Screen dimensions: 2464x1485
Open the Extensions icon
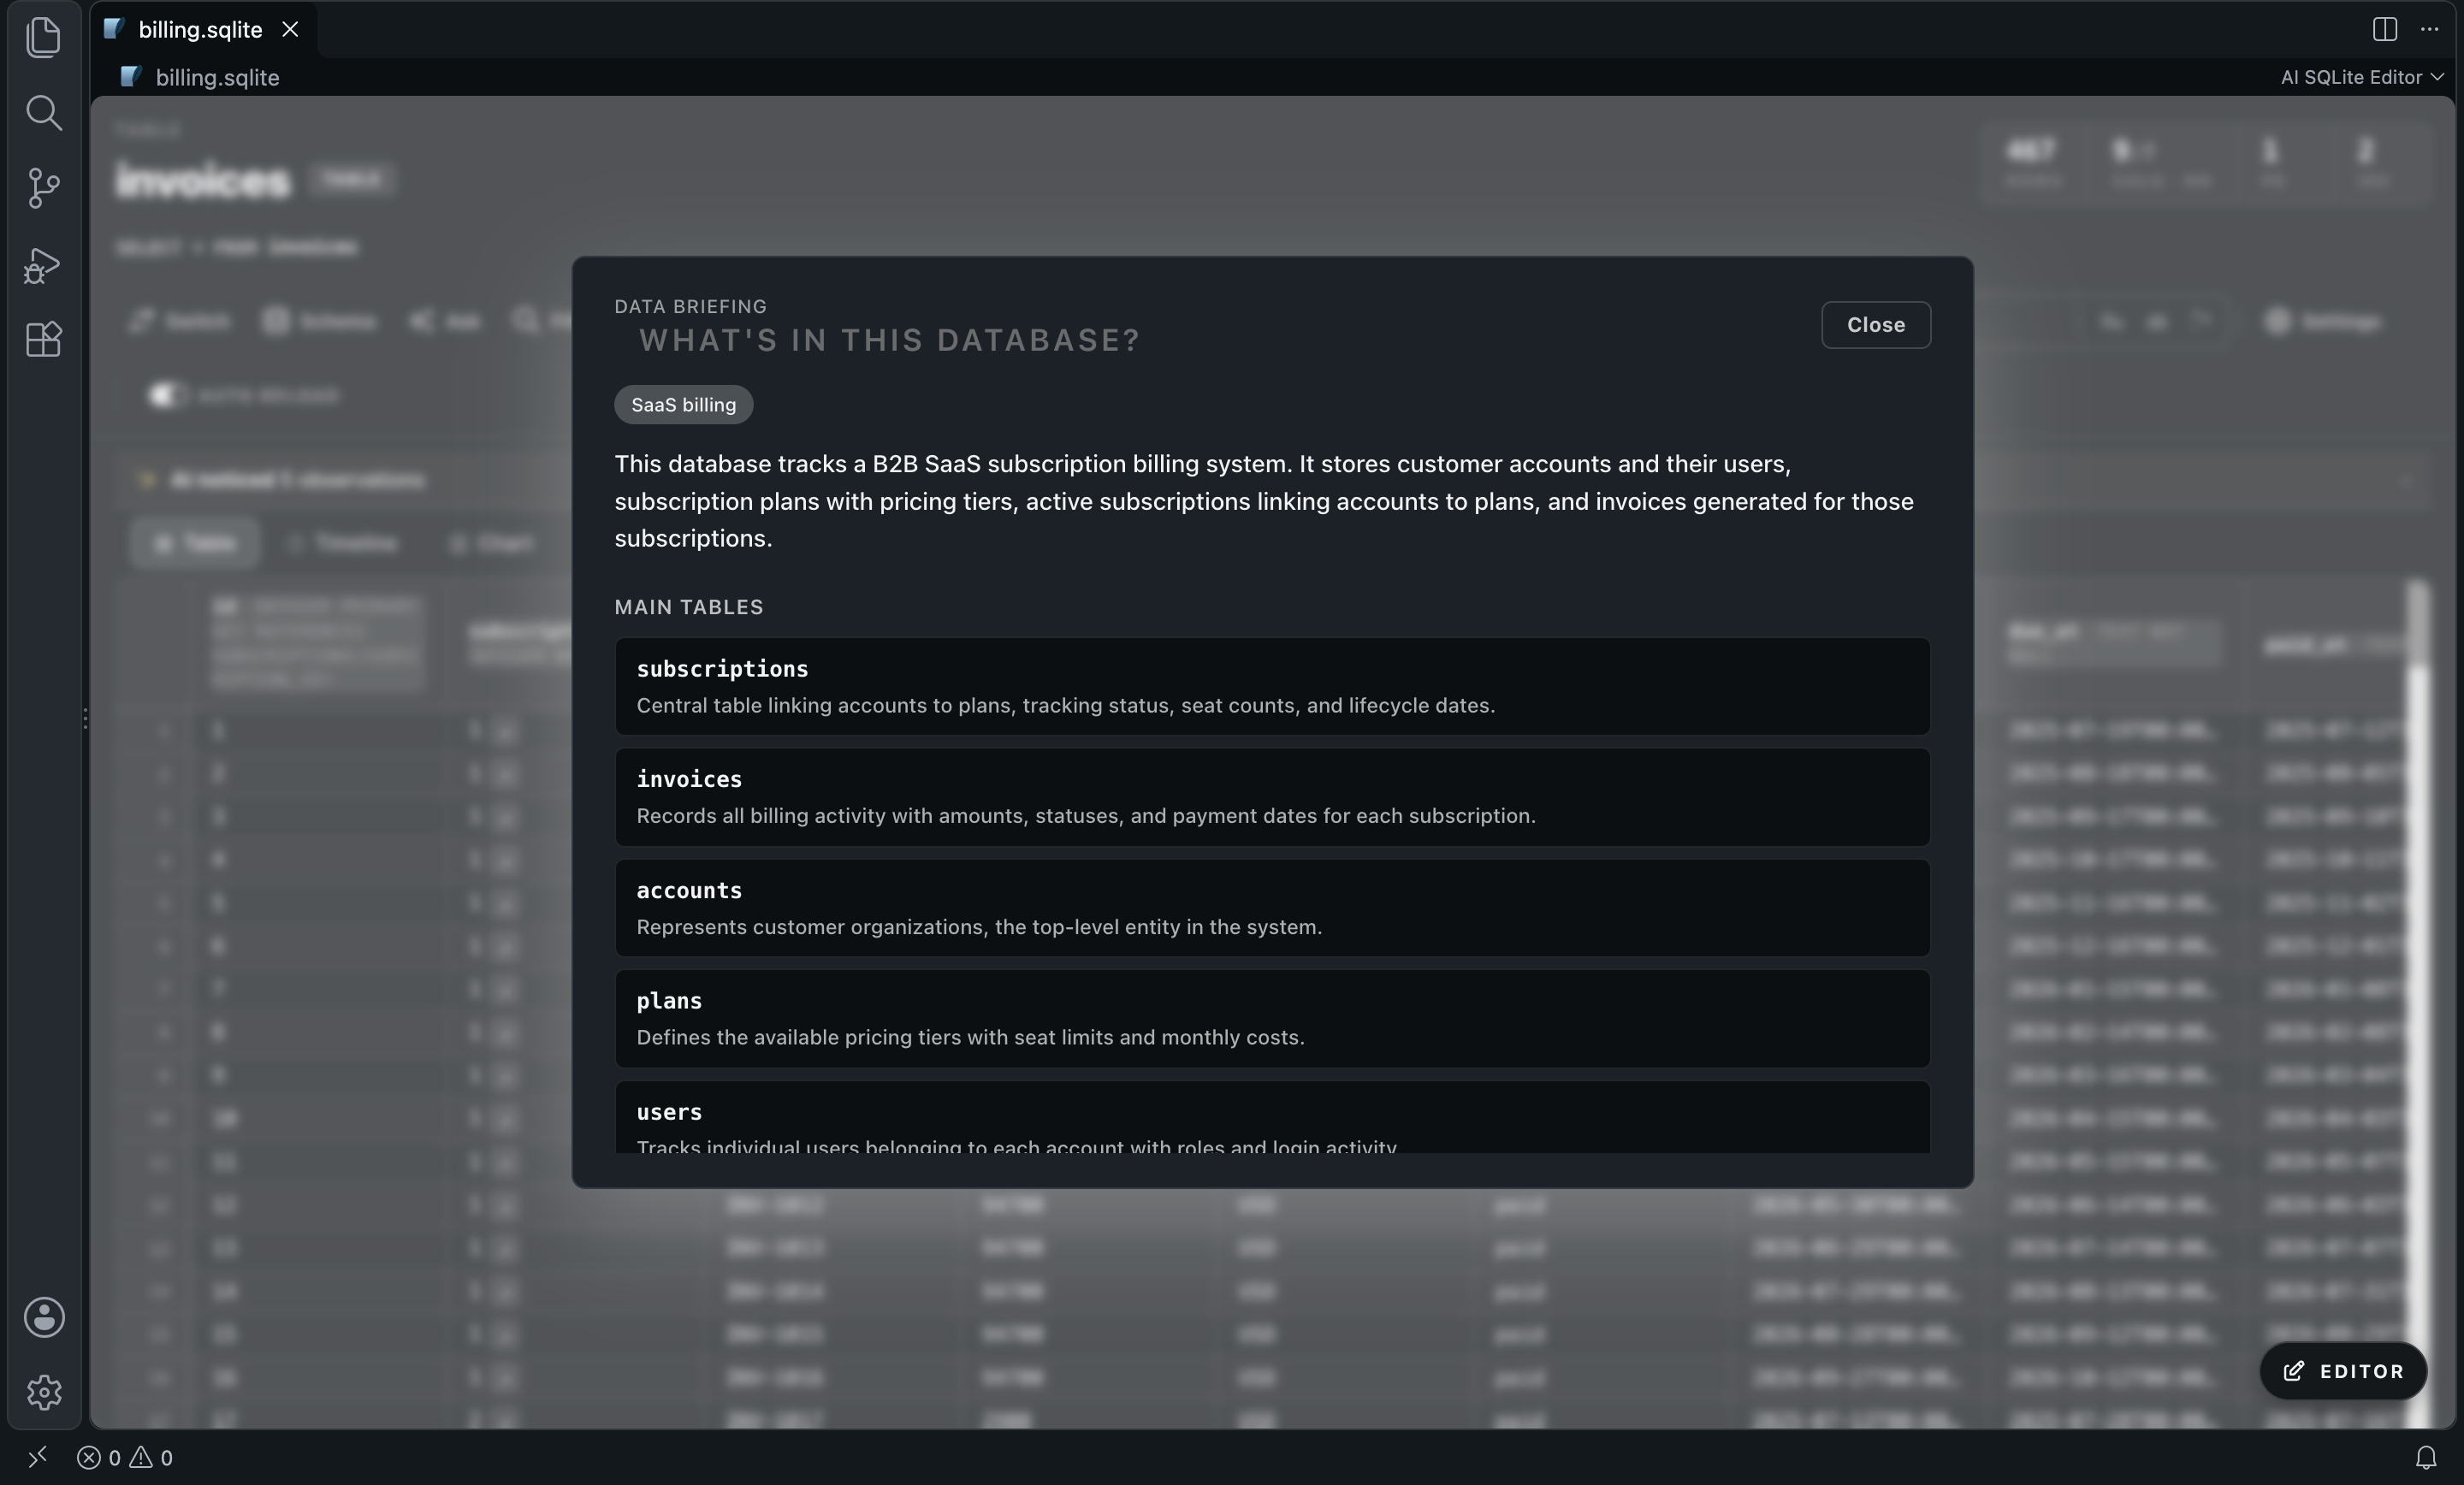tap(43, 340)
